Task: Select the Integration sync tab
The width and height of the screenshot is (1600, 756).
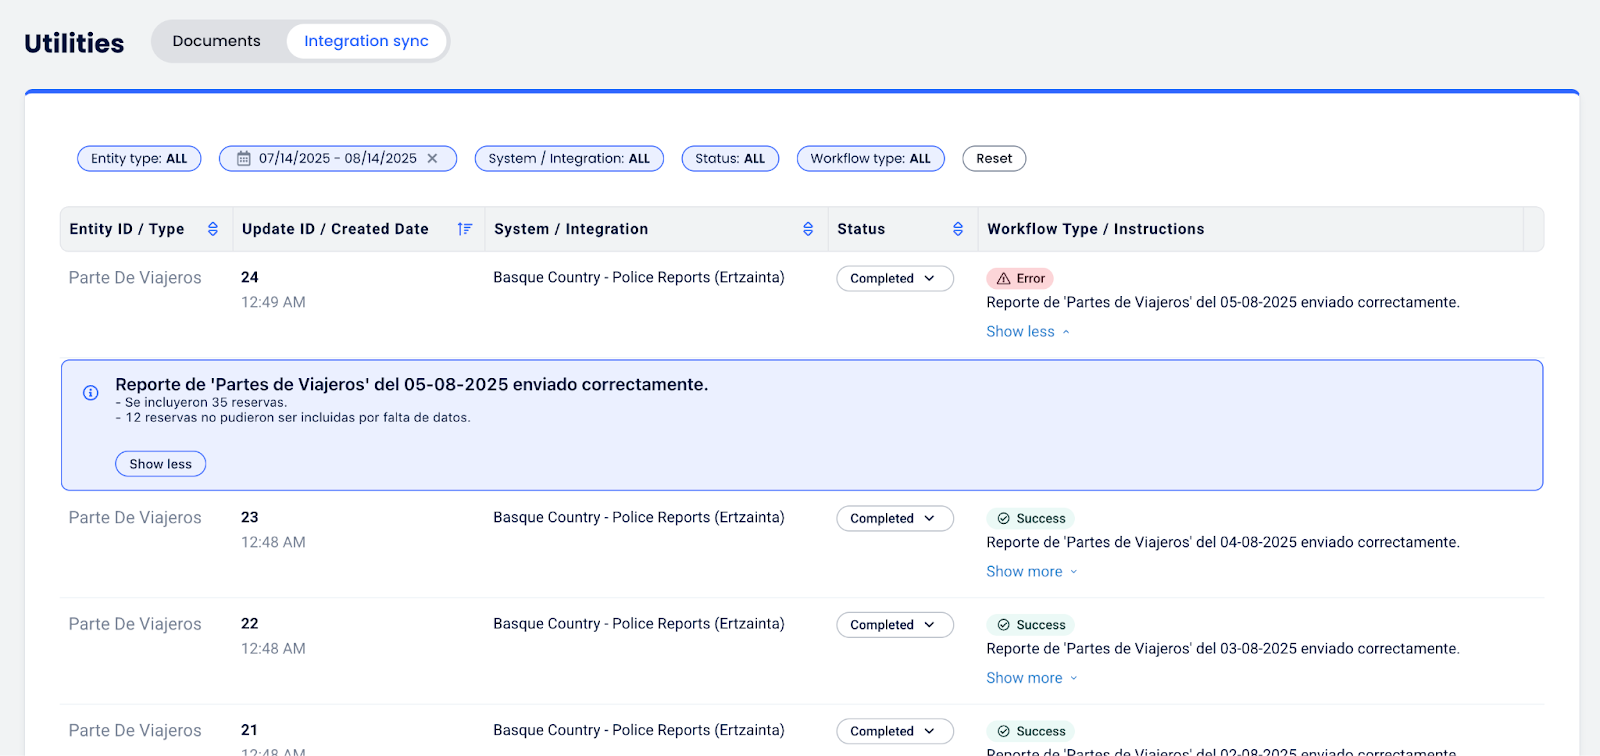Action: tap(366, 41)
